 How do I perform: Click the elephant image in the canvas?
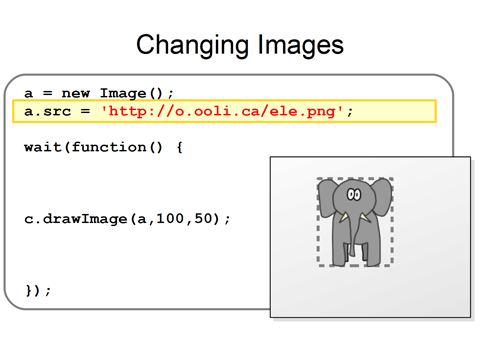(x=355, y=222)
